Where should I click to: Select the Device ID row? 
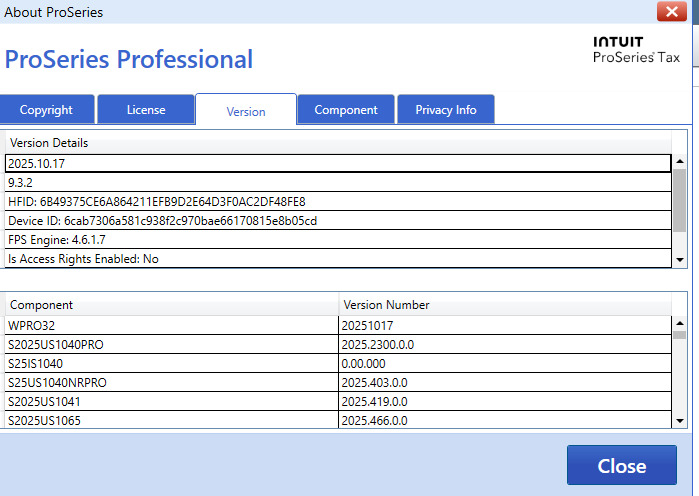pos(338,221)
